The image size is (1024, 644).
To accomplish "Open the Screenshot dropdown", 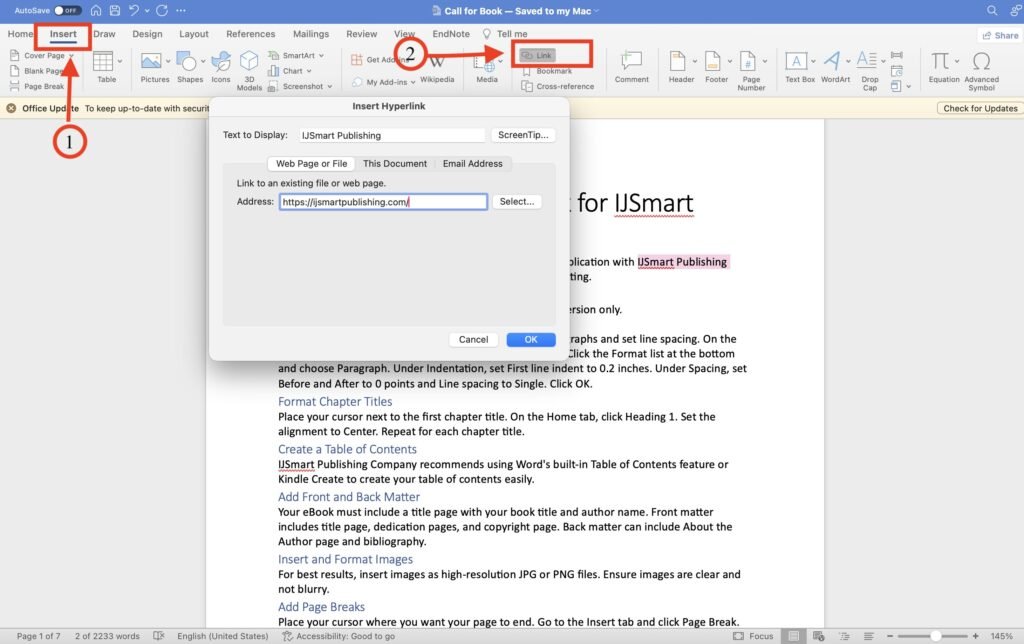I will (300, 86).
